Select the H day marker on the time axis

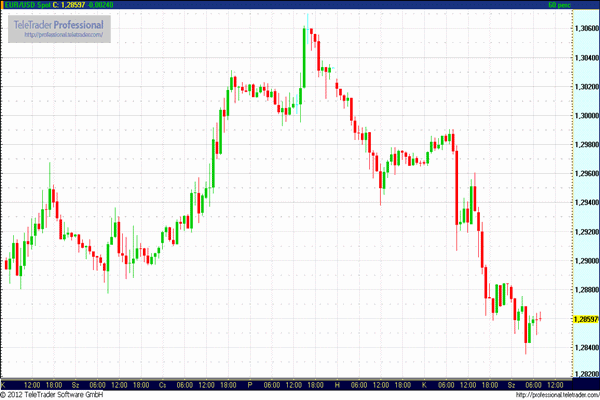tap(337, 384)
